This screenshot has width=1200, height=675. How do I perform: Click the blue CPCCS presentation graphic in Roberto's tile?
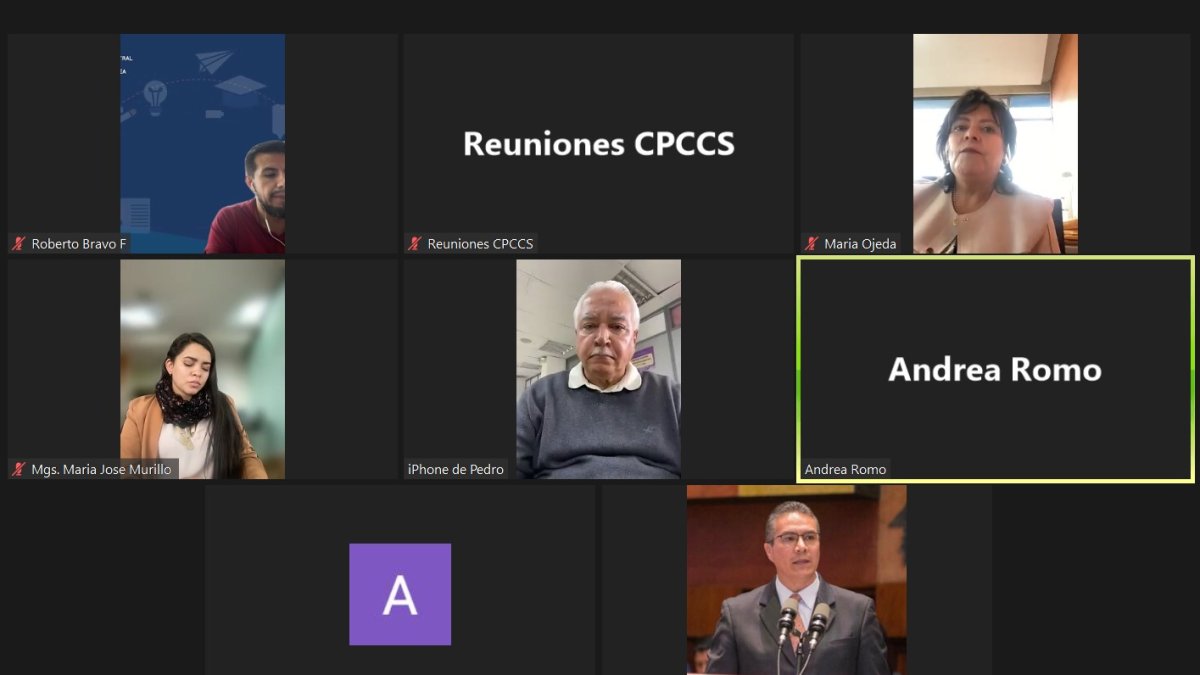170,120
